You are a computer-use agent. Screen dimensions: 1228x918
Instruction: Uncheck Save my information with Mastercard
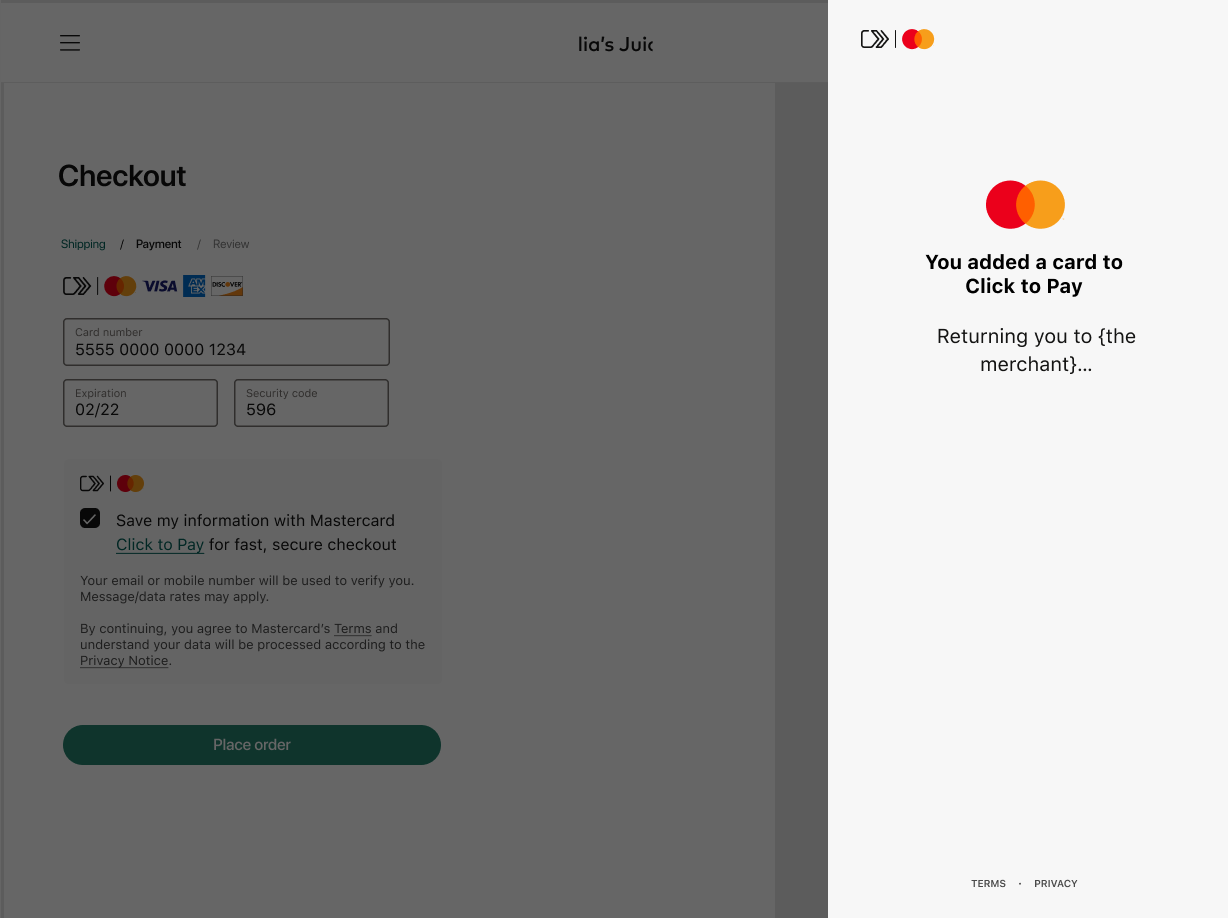pyautogui.click(x=90, y=518)
